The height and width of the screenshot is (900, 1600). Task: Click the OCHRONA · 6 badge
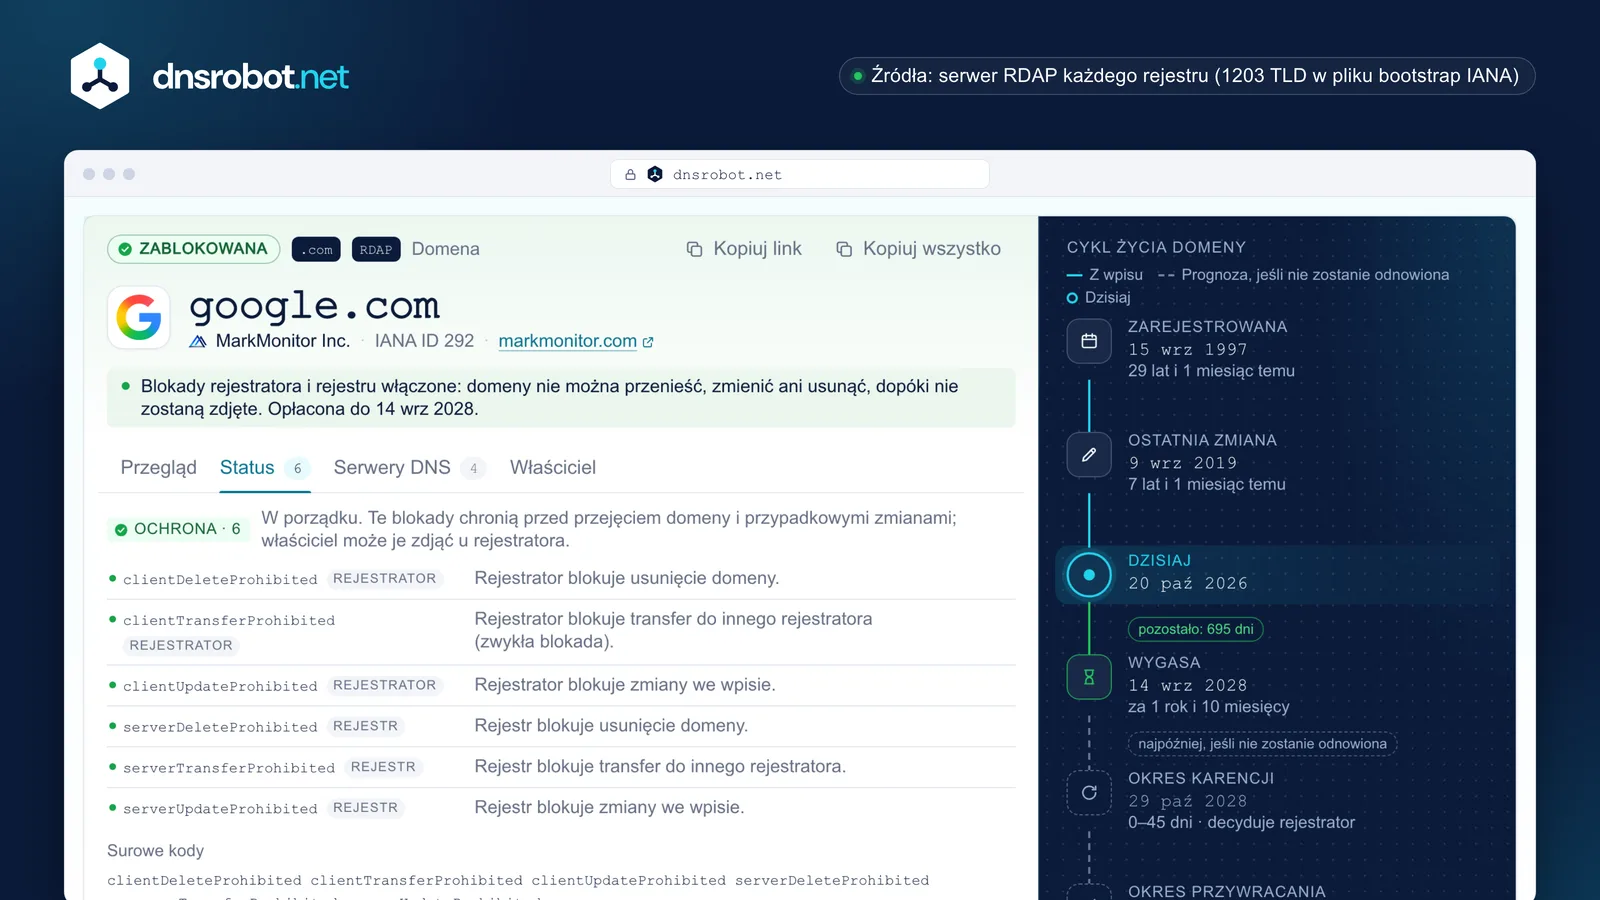click(x=178, y=529)
